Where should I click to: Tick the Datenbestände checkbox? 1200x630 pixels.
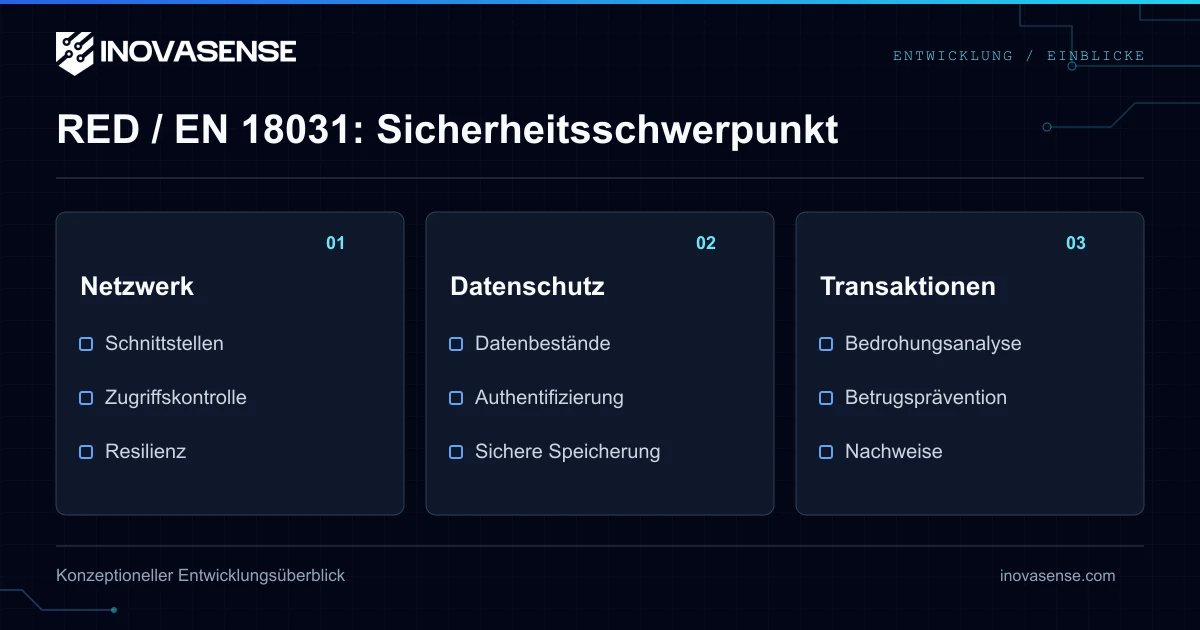click(456, 344)
